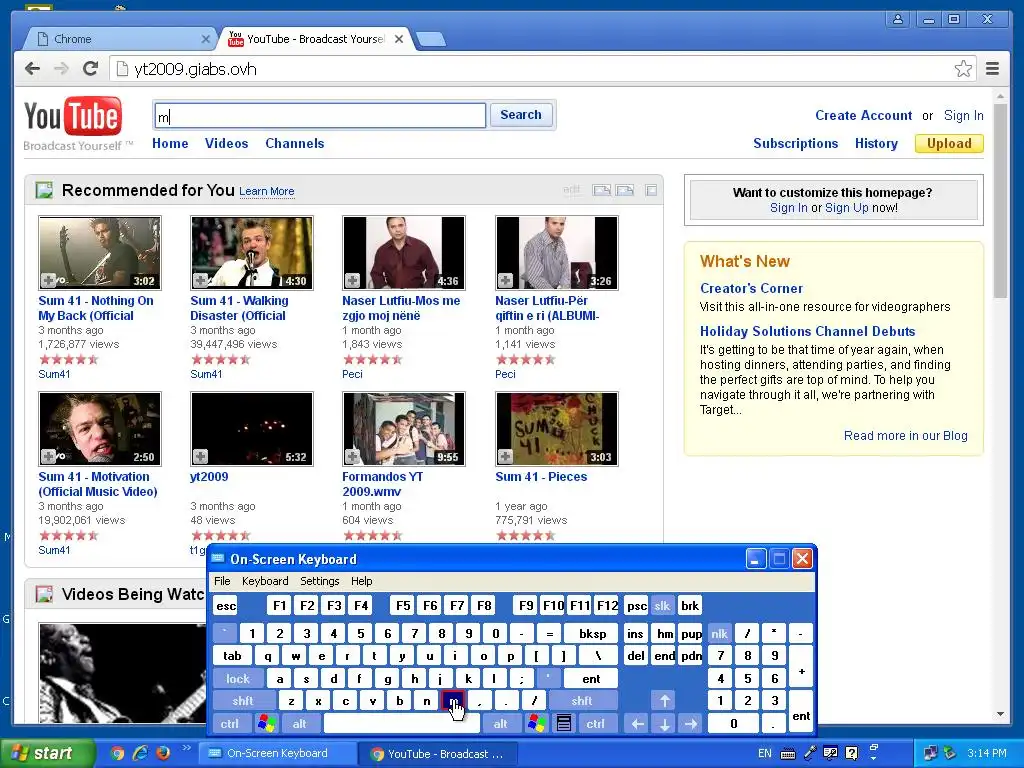This screenshot has width=1024, height=768.
Task: Launch Internet Explorer from quick launch
Action: coord(140,753)
